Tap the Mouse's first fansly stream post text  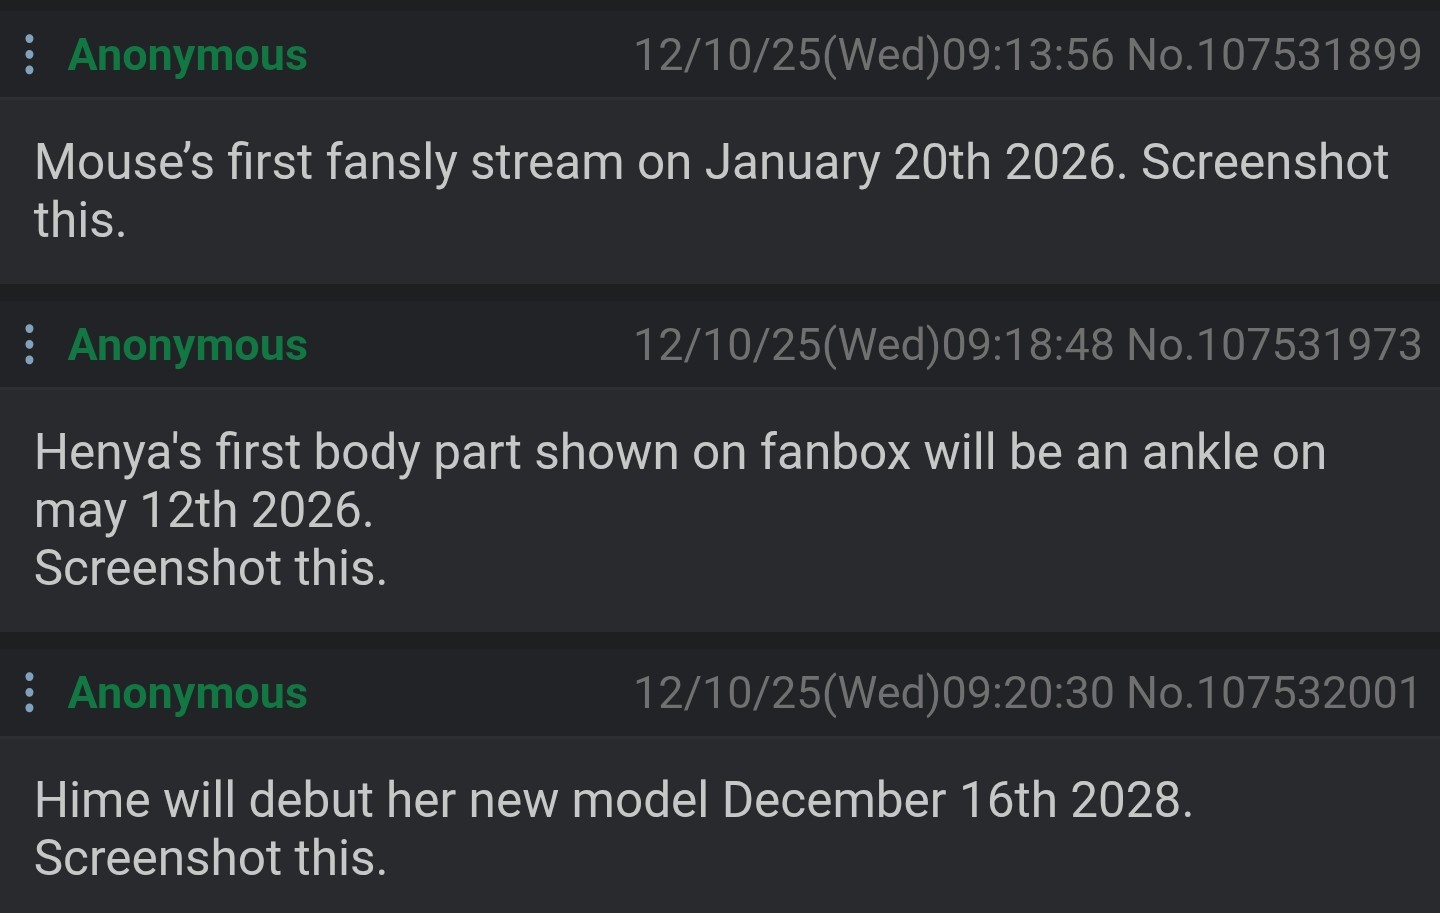coord(711,190)
